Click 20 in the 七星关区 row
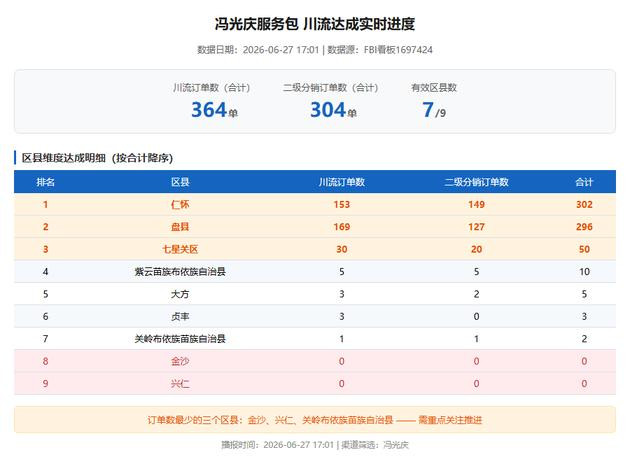The width and height of the screenshot is (630, 464). click(476, 249)
